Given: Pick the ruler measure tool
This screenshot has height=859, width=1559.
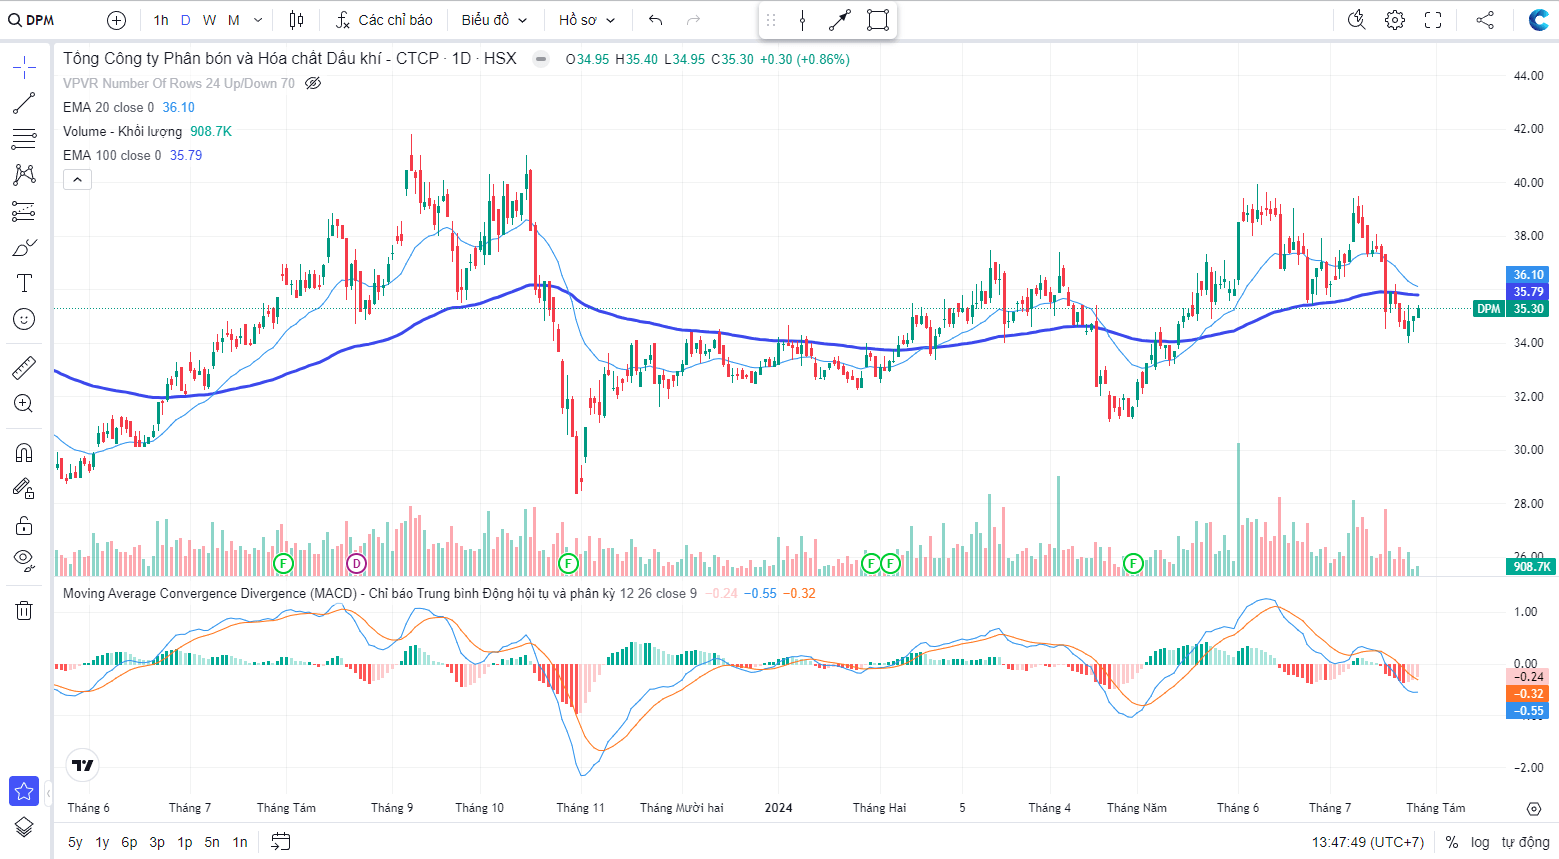Looking at the screenshot, I should pyautogui.click(x=24, y=368).
